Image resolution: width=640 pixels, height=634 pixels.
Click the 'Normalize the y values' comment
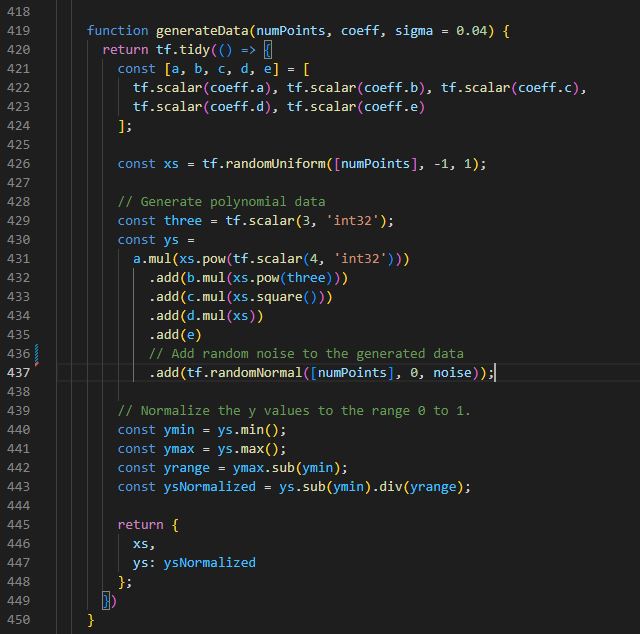[x=294, y=410]
